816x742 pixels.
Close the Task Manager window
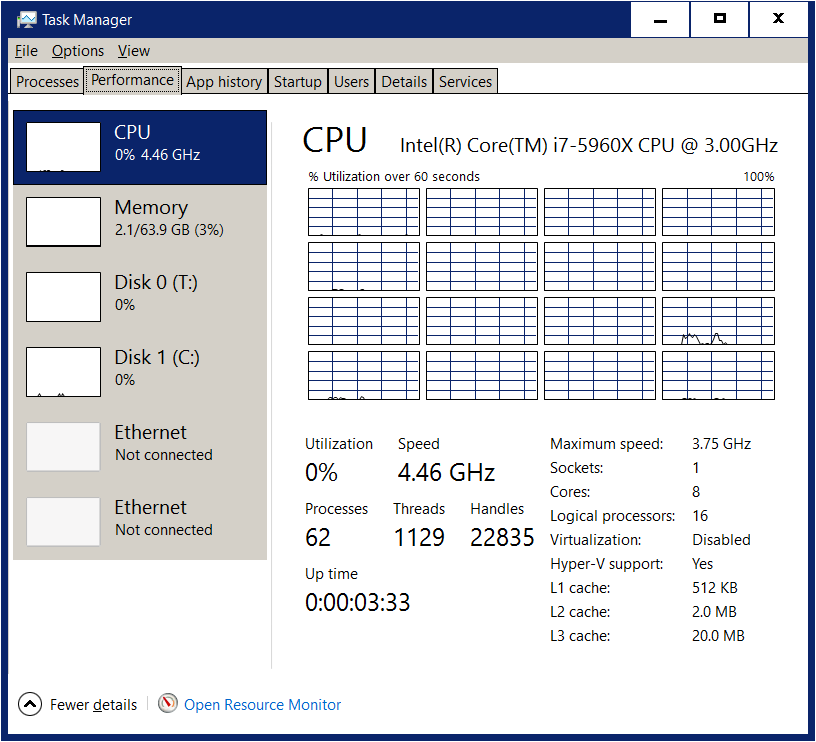click(778, 19)
